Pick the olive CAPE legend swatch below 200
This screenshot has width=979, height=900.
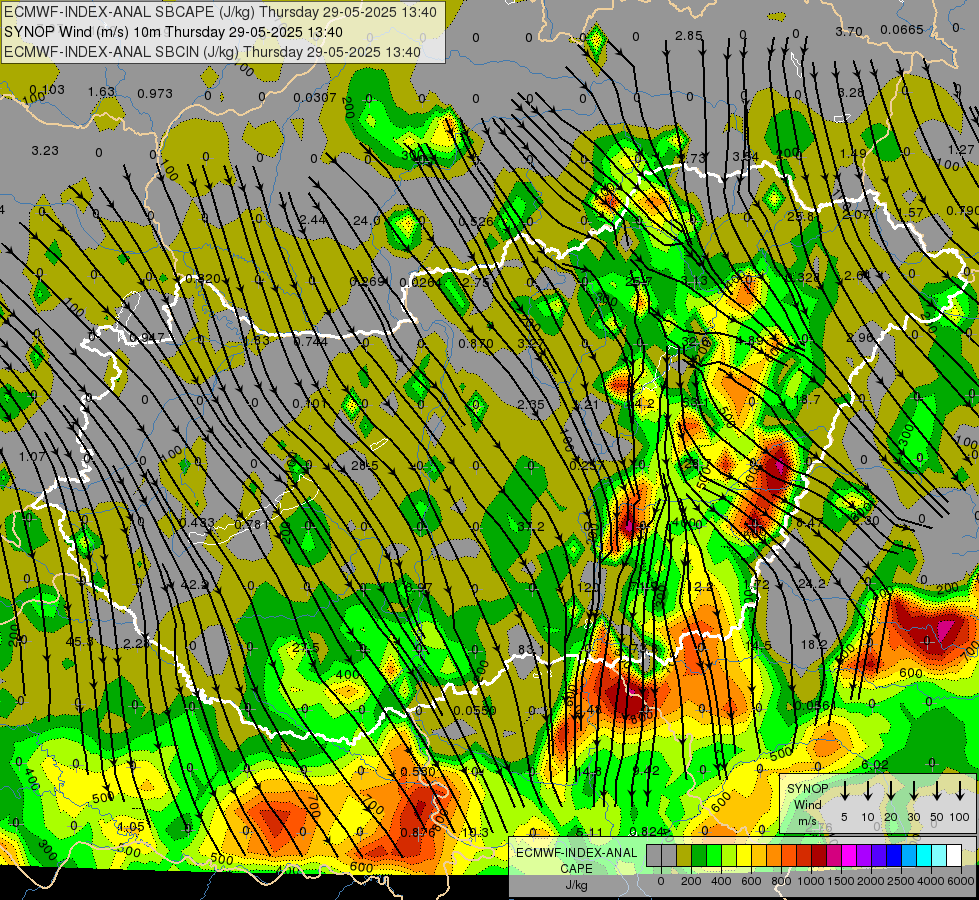click(684, 855)
